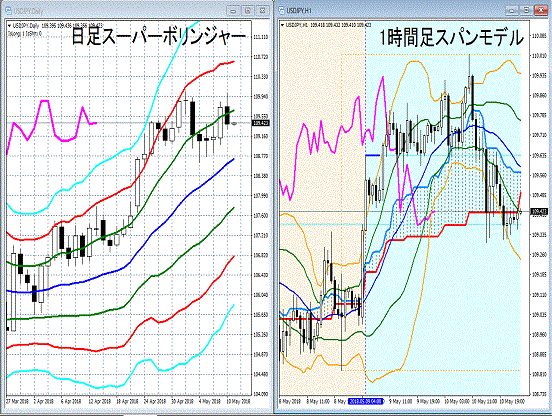
Task: Click the 30 Apr 2018 date label
Action: (x=182, y=401)
